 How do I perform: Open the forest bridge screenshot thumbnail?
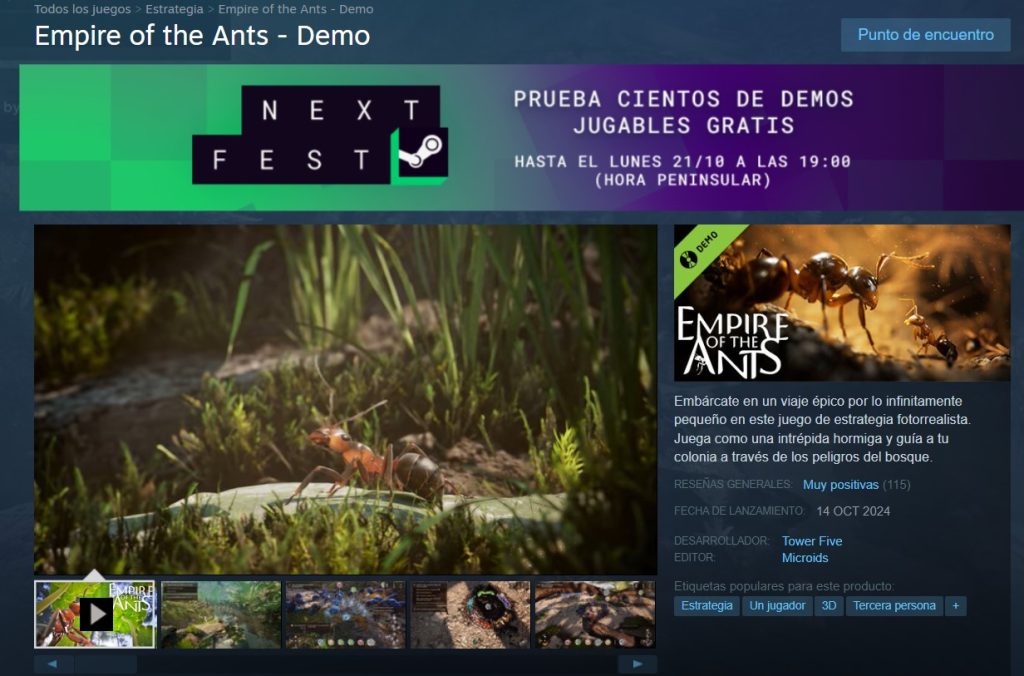(x=219, y=613)
